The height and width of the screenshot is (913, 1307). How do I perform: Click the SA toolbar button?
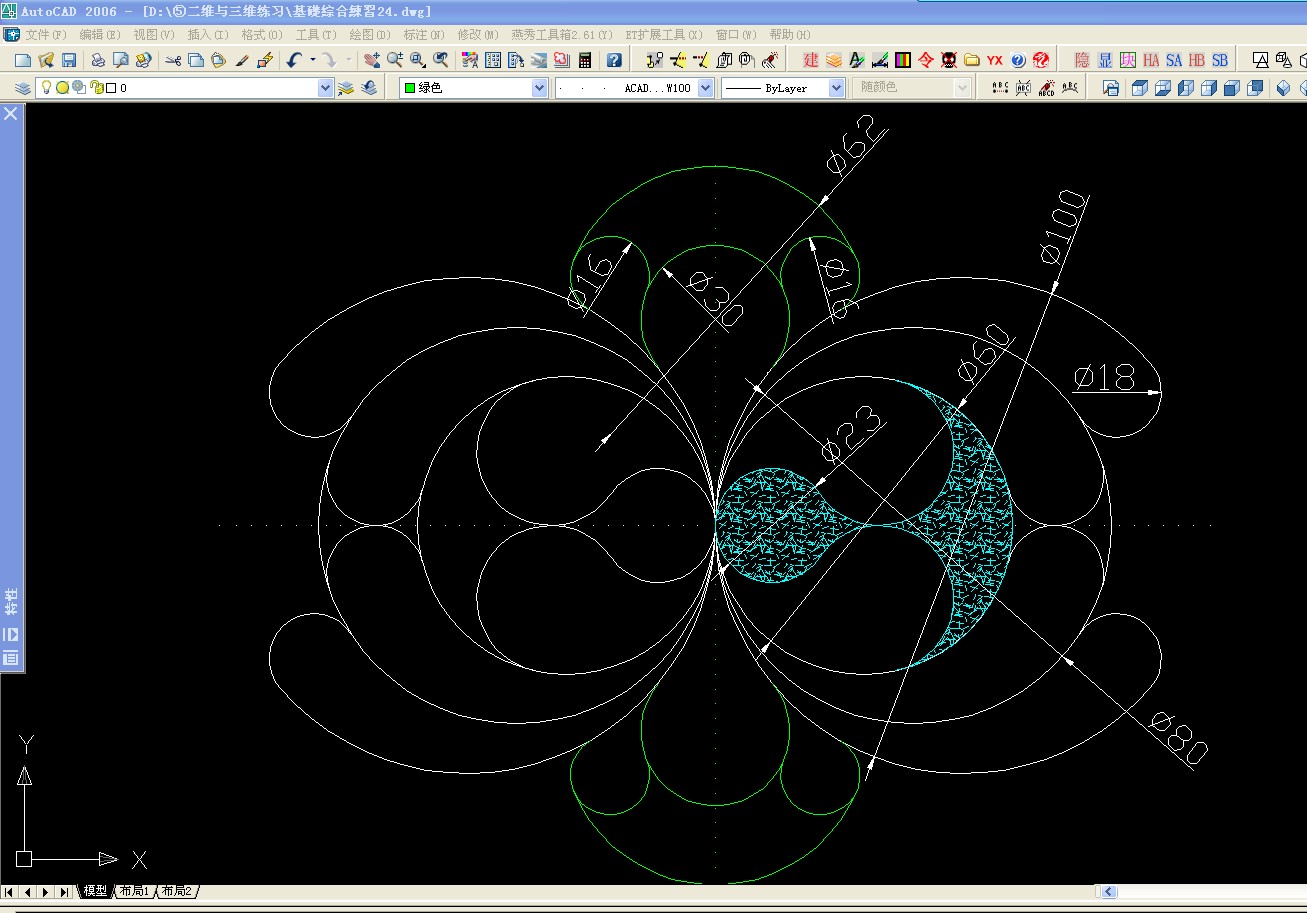[1174, 60]
